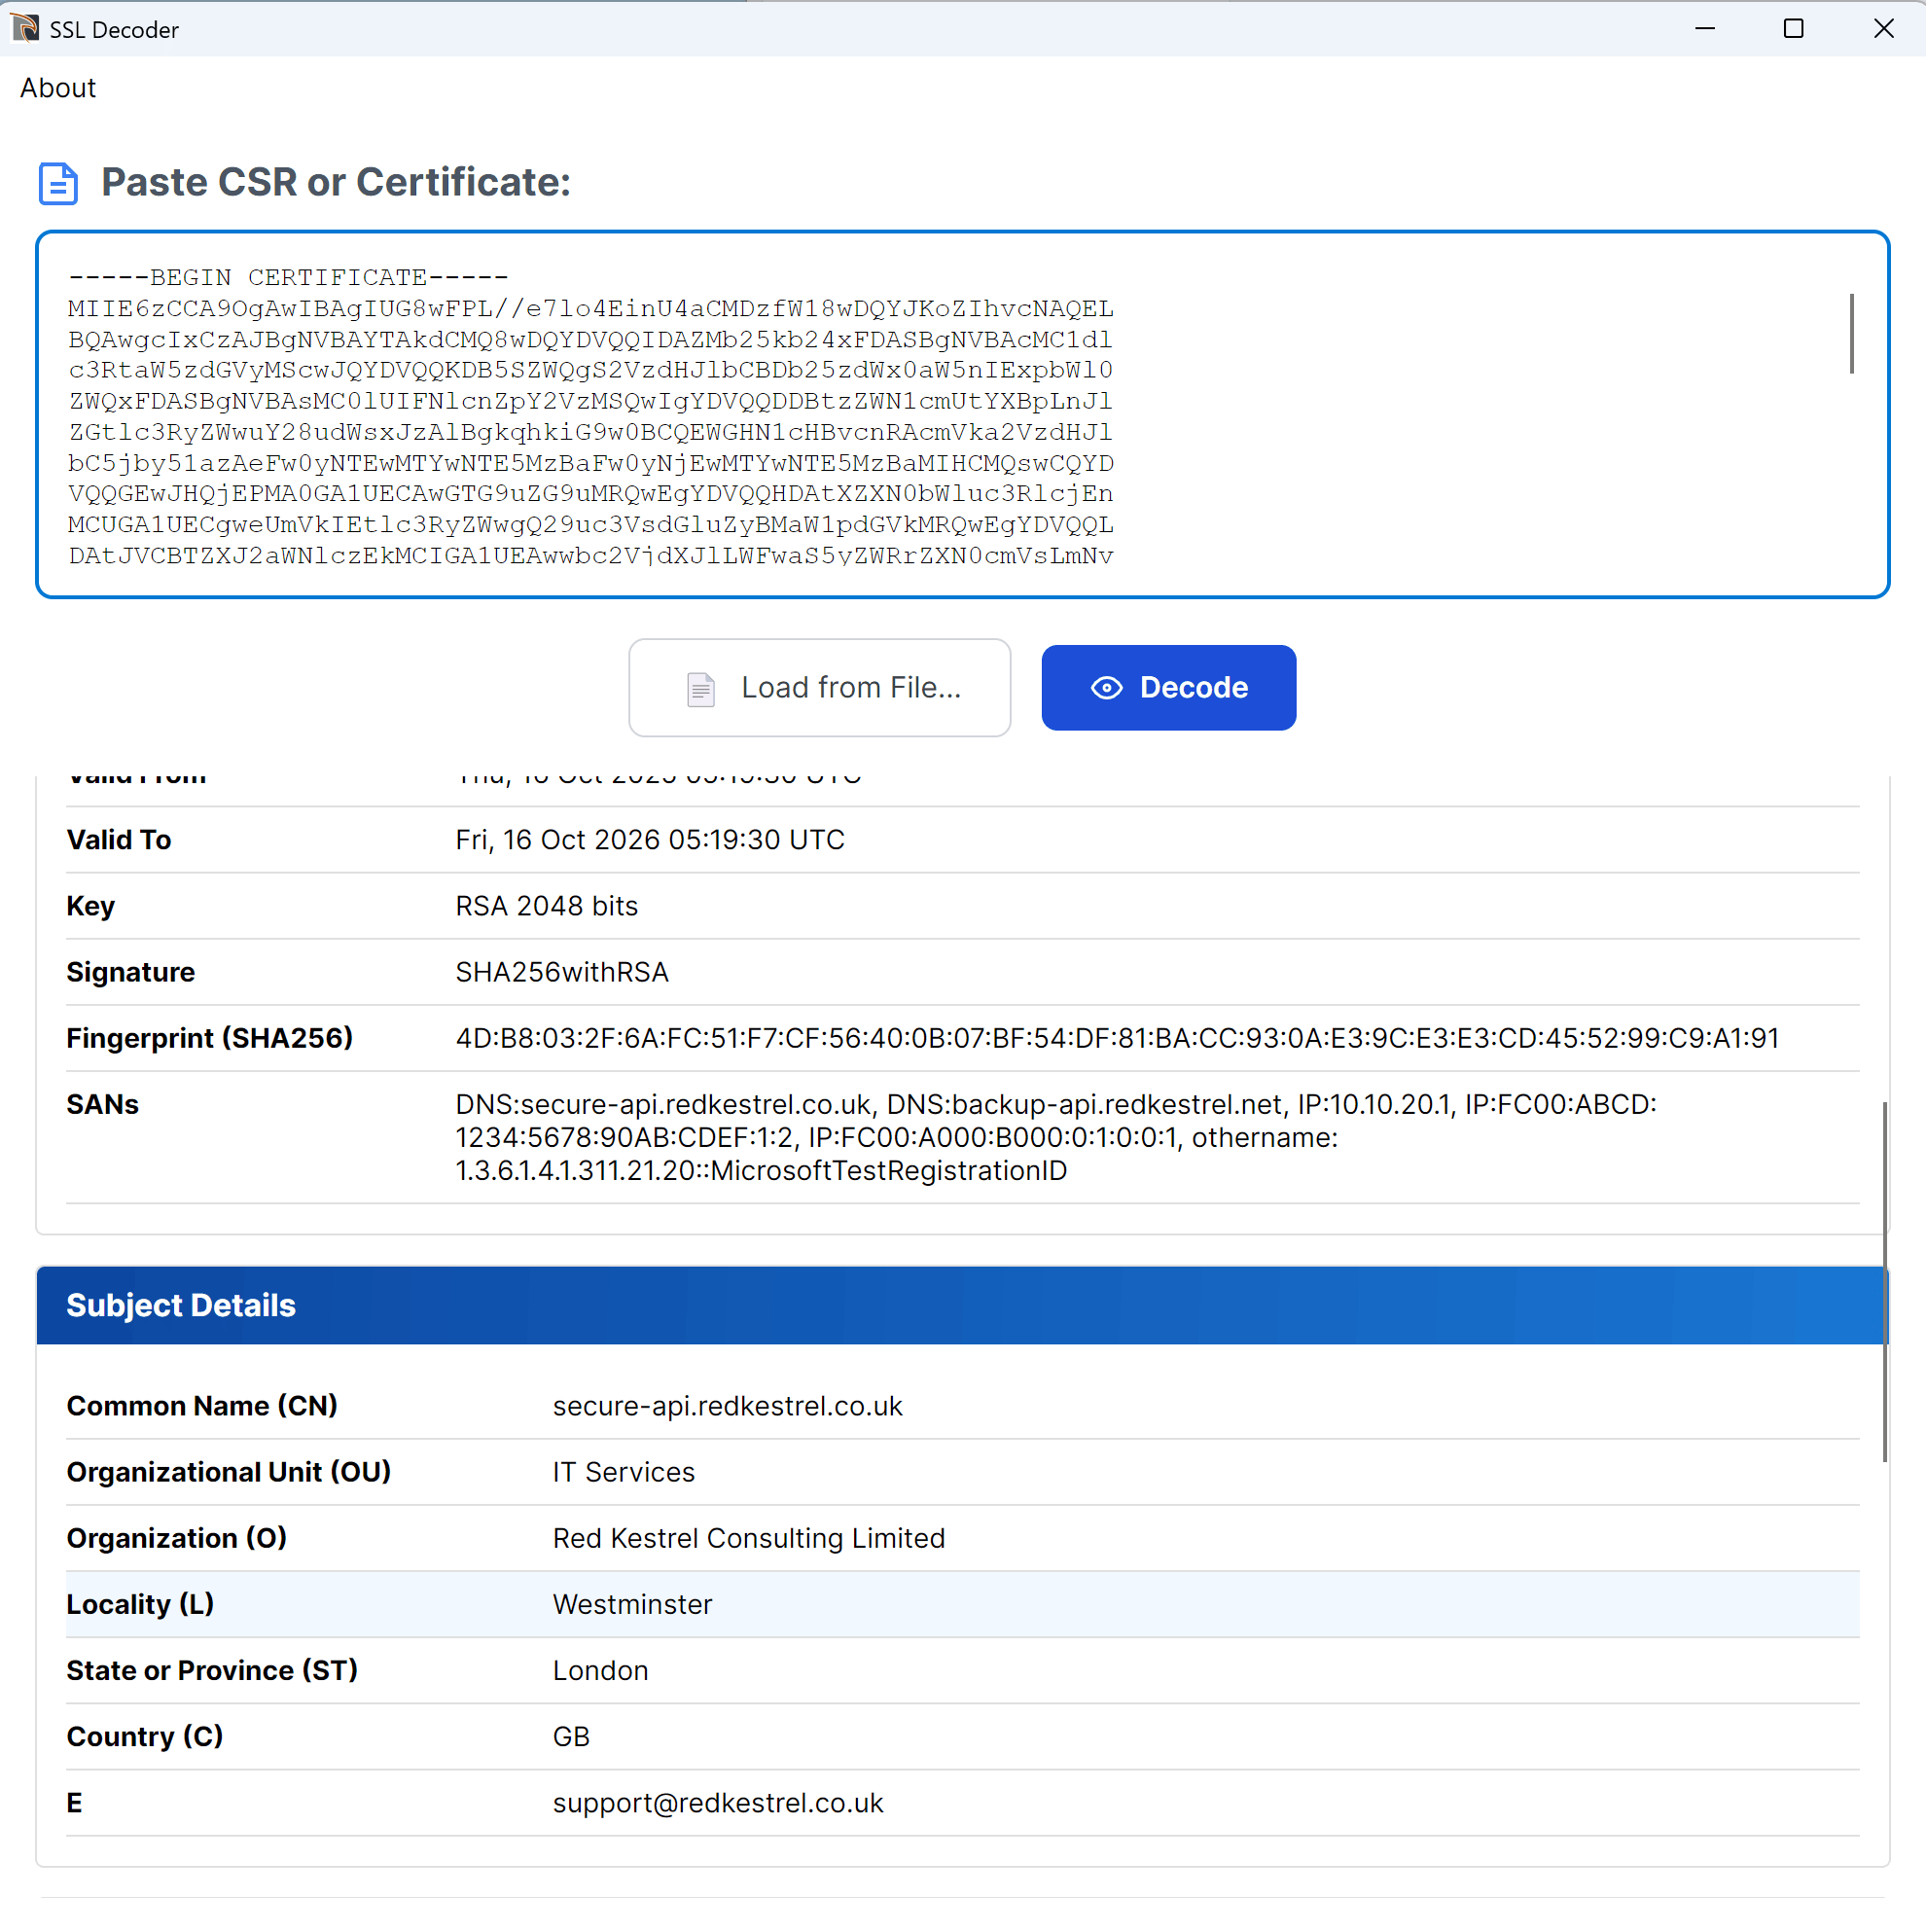This screenshot has height=1932, width=1926.
Task: Click the 'Signature' row label
Action: click(131, 972)
